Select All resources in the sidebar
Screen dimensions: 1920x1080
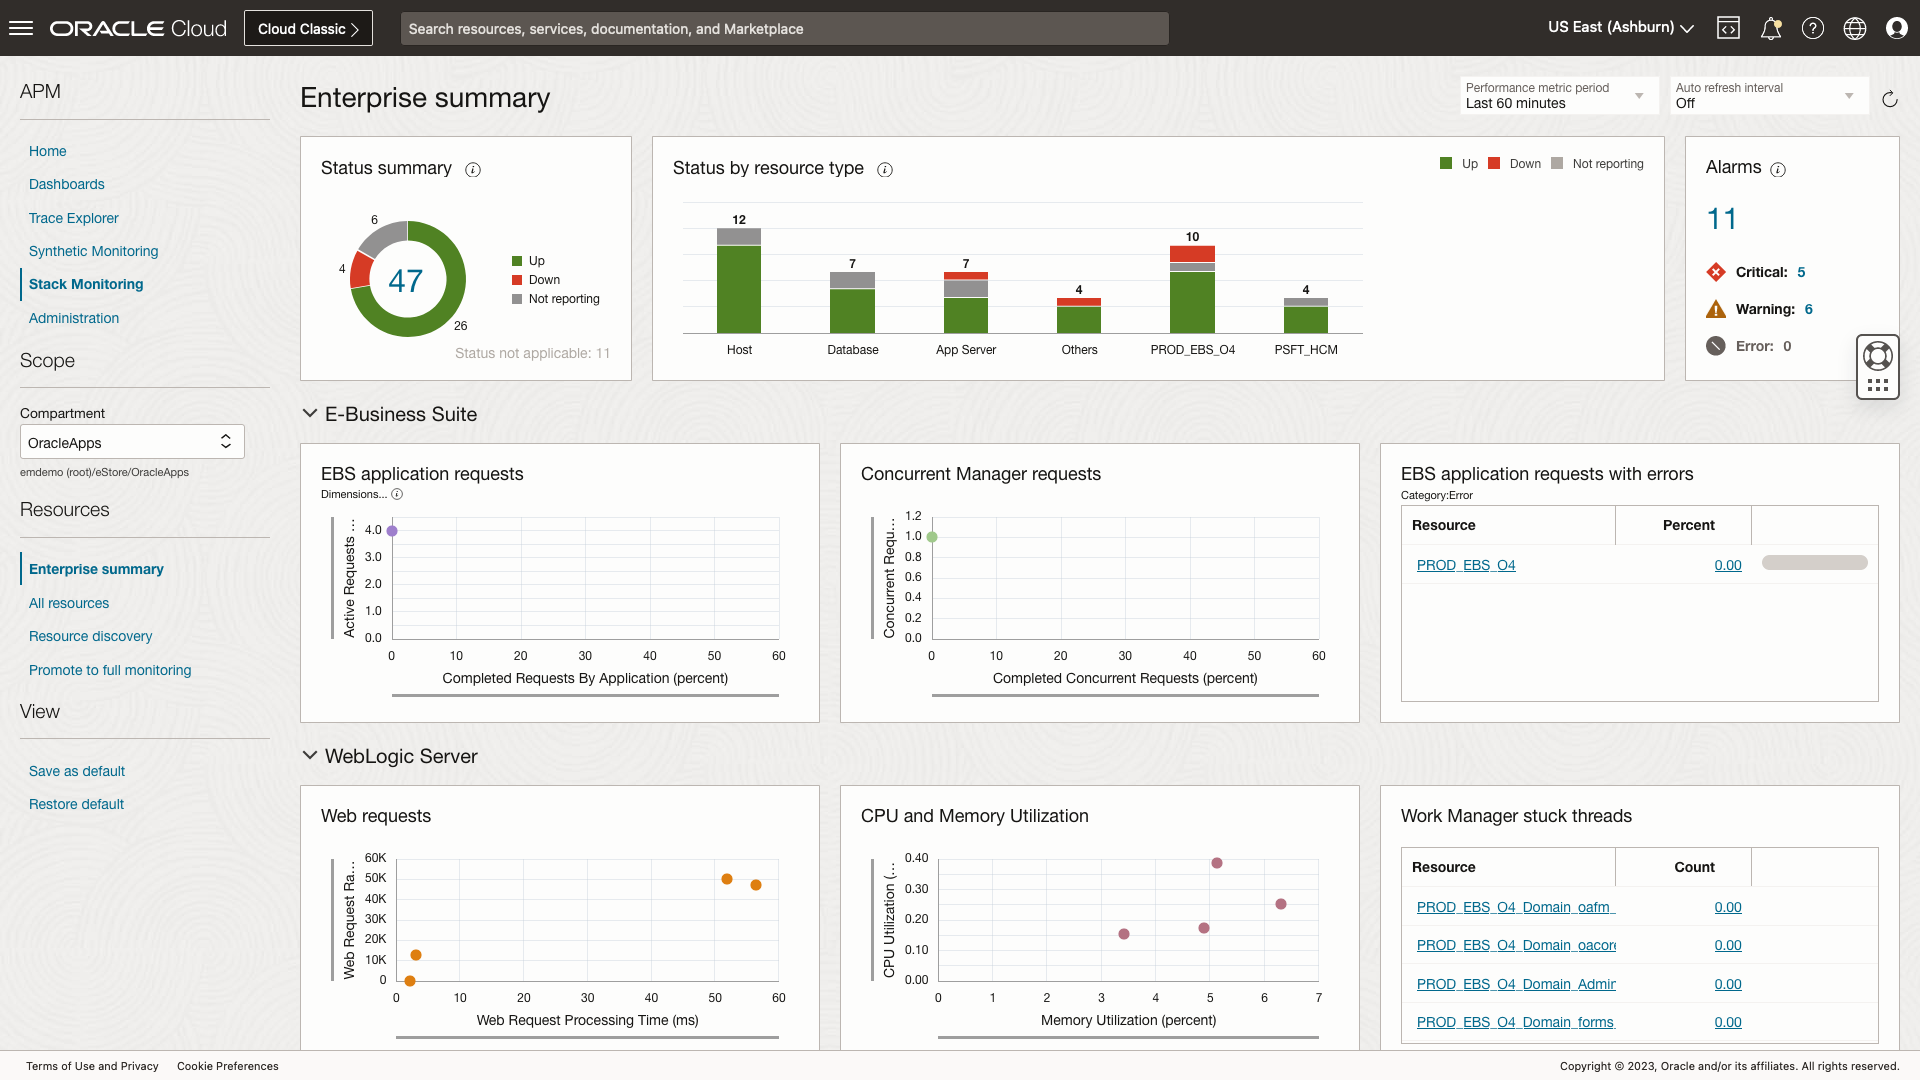[x=69, y=603]
